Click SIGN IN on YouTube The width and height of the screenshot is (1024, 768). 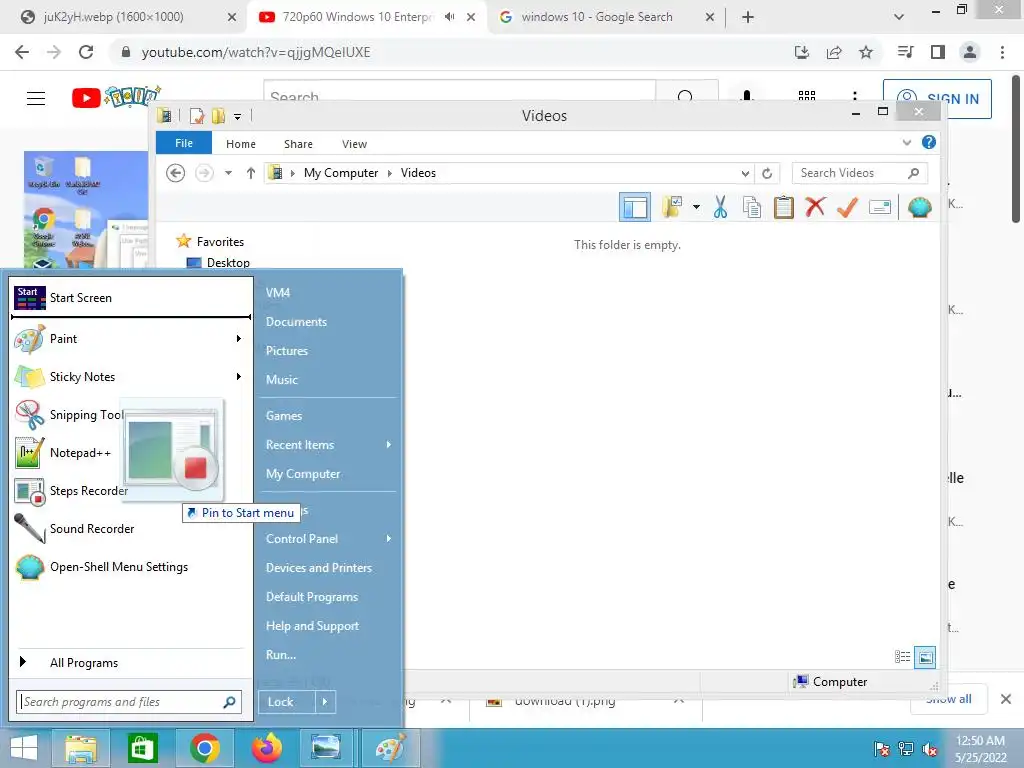click(x=937, y=99)
